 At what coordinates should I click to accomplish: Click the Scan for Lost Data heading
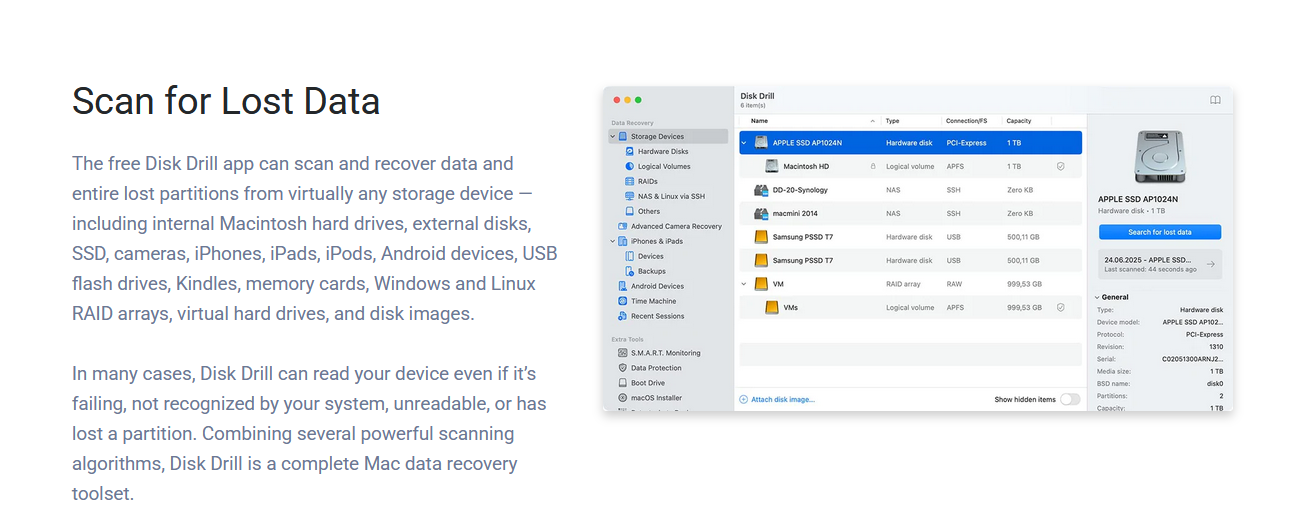point(226,101)
